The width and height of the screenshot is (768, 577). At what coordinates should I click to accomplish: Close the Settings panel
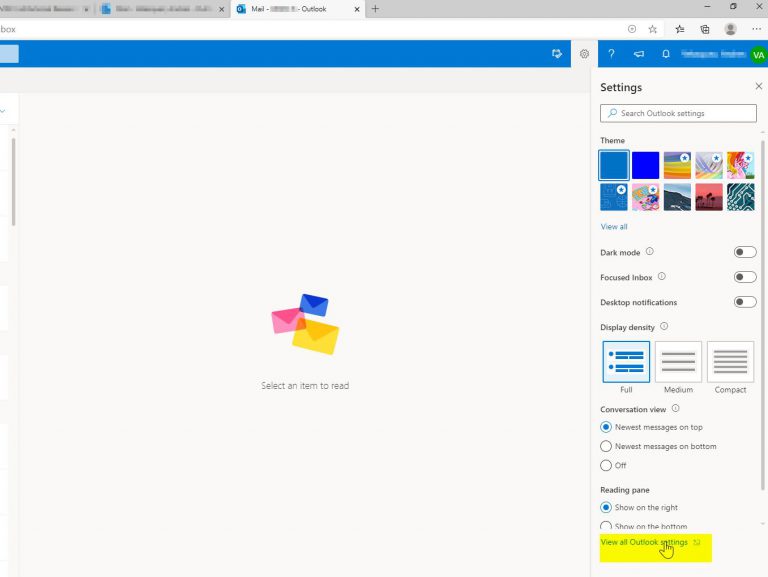pos(759,86)
